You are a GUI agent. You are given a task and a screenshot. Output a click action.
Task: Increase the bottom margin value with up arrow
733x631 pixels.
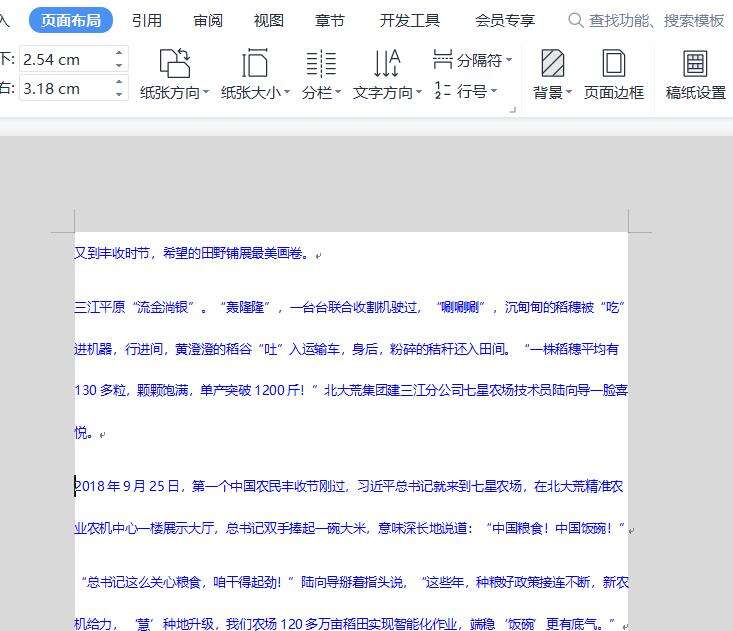pos(119,53)
